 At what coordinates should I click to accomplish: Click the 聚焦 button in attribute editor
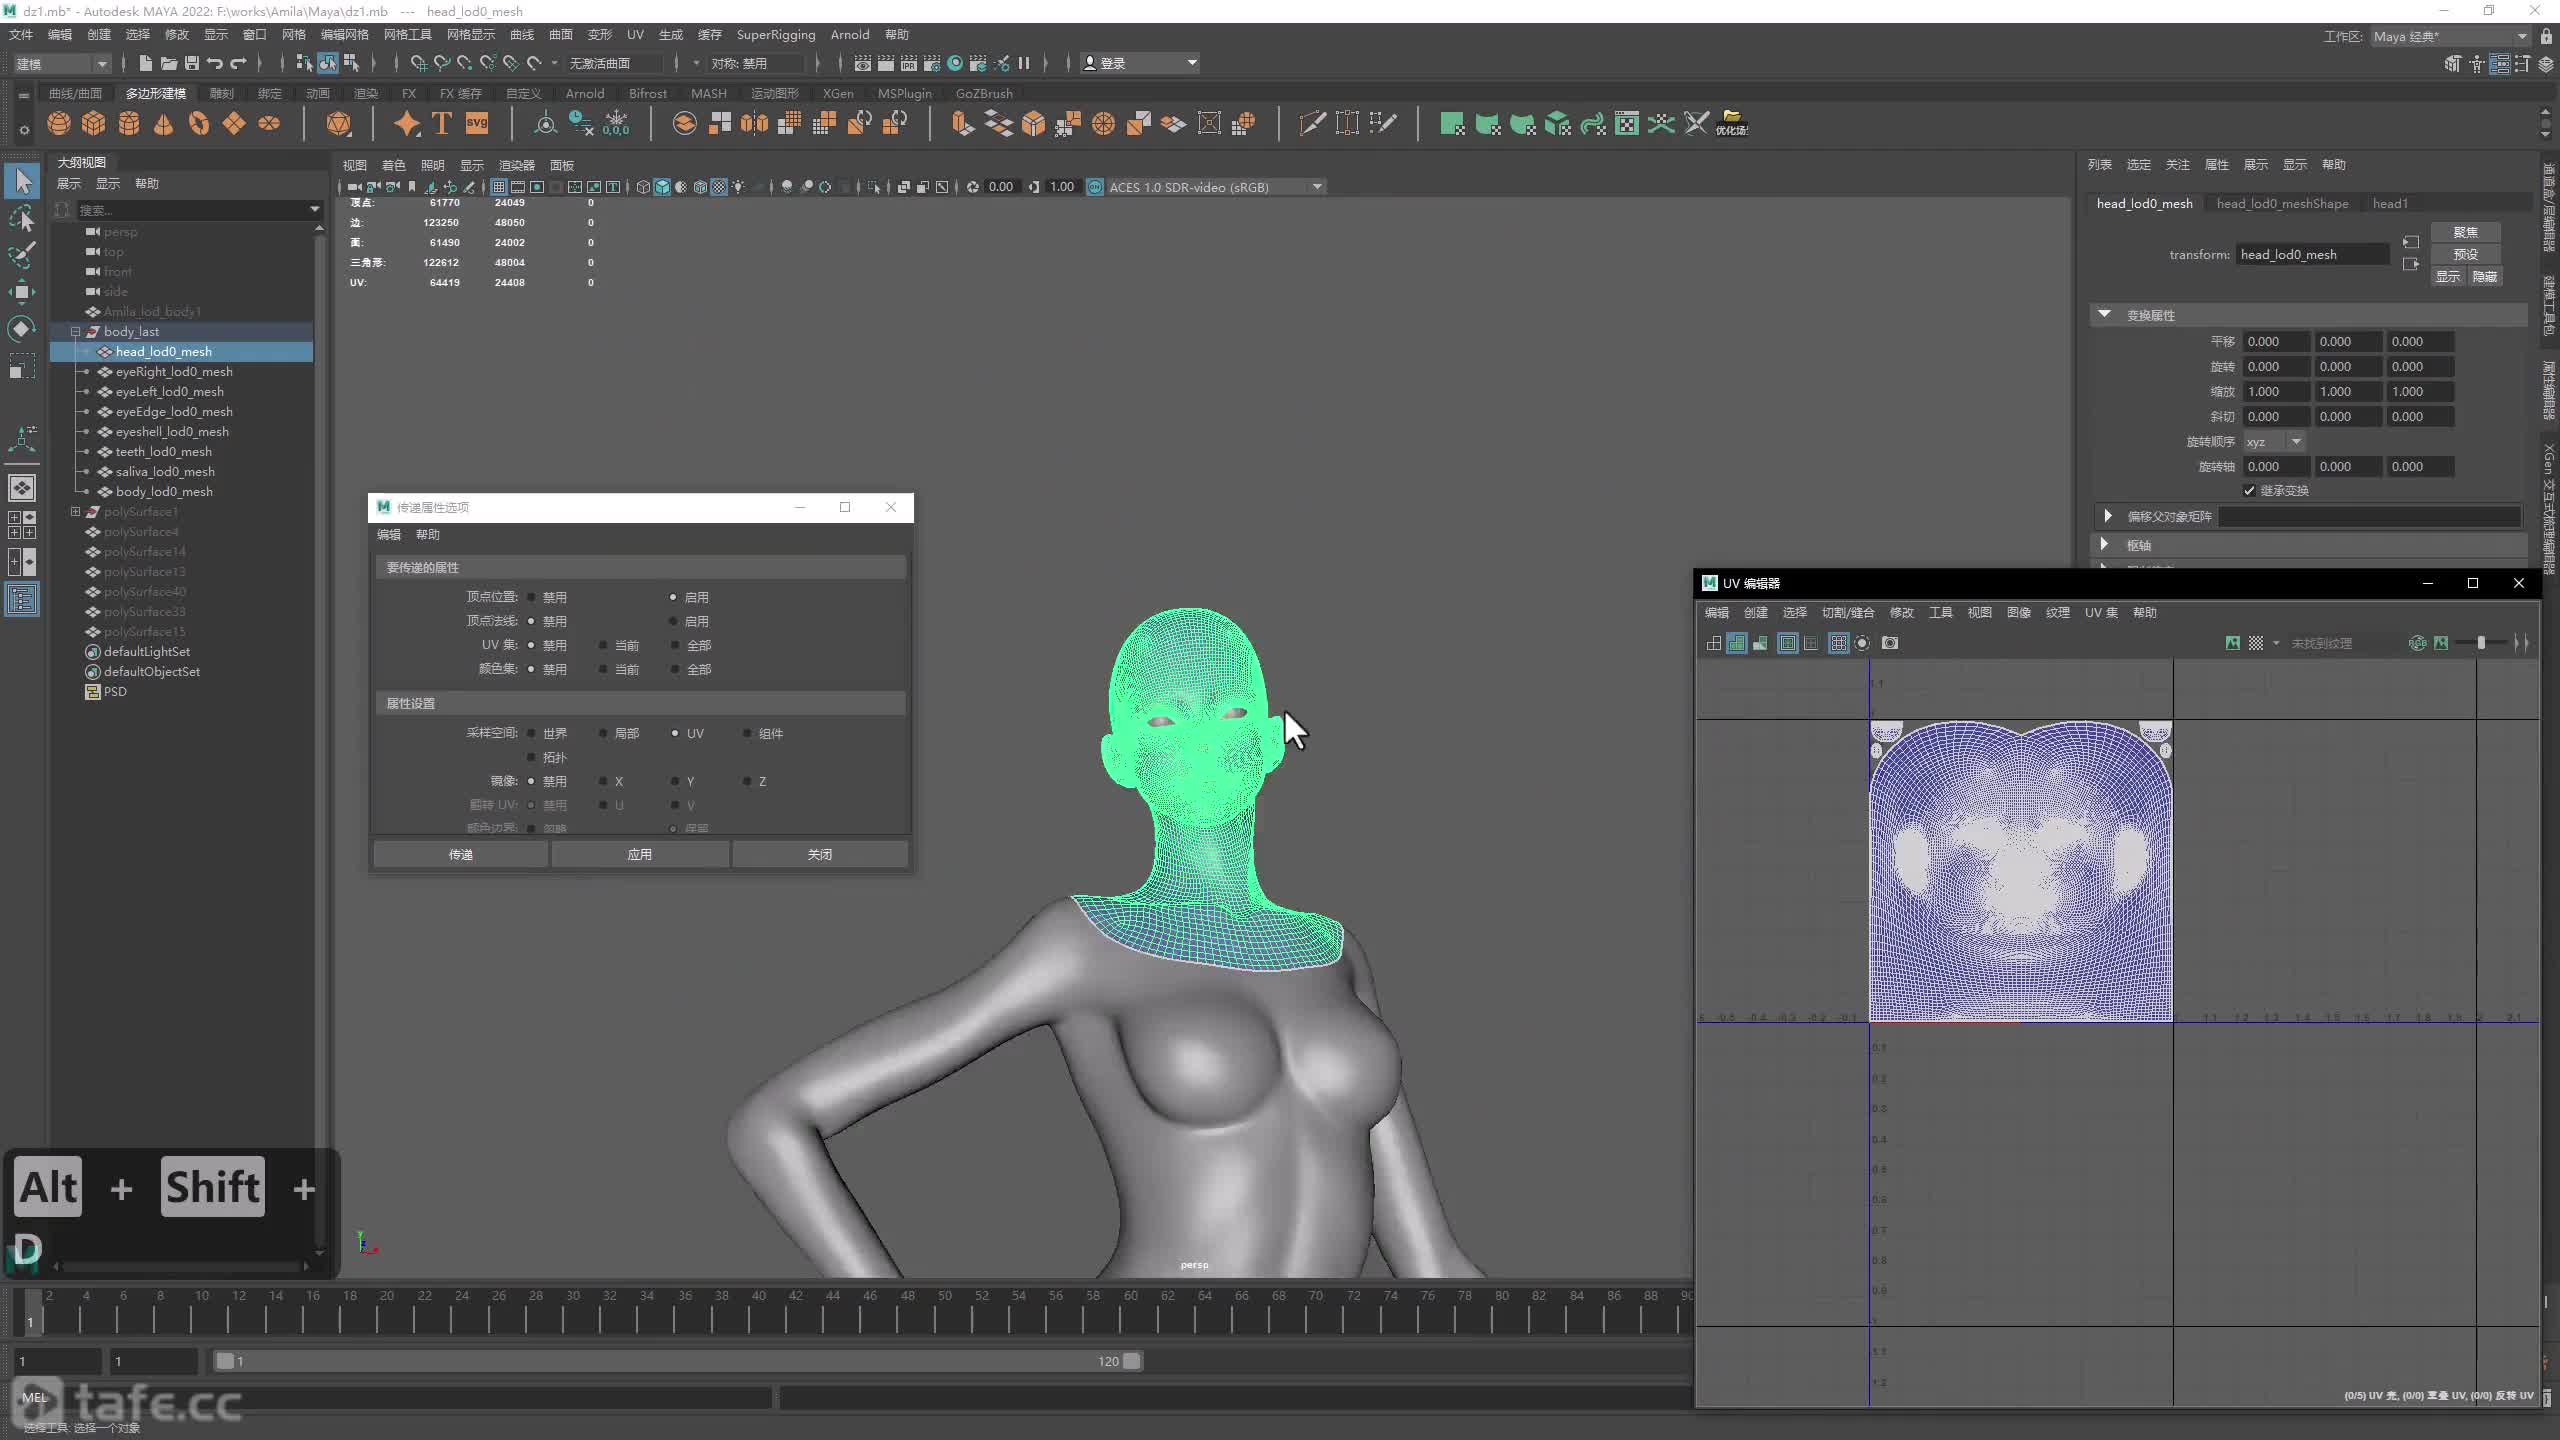click(2466, 232)
